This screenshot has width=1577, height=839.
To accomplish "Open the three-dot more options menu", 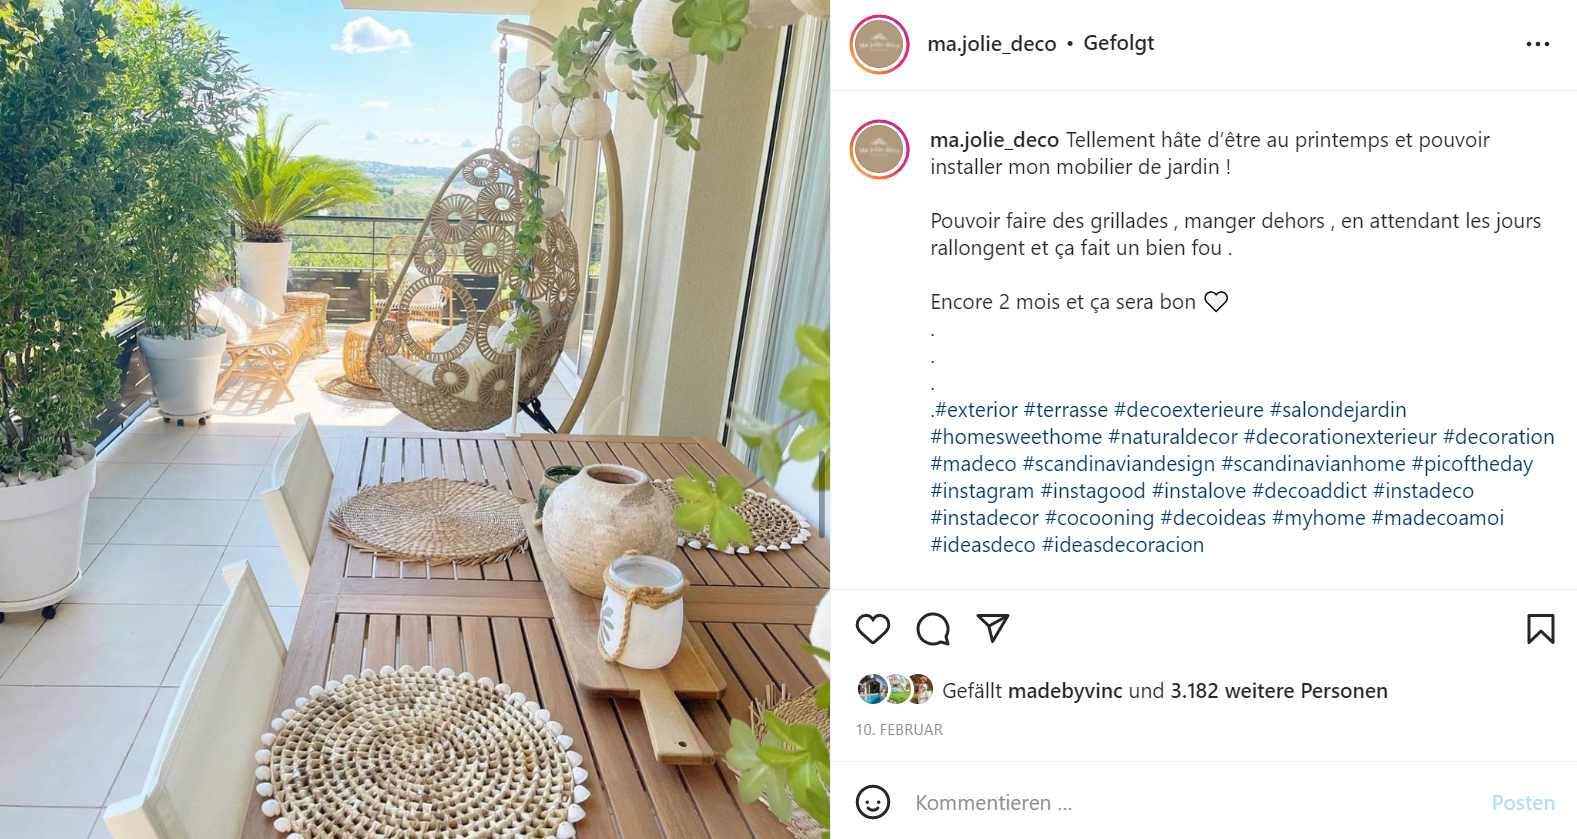I will click(1538, 44).
